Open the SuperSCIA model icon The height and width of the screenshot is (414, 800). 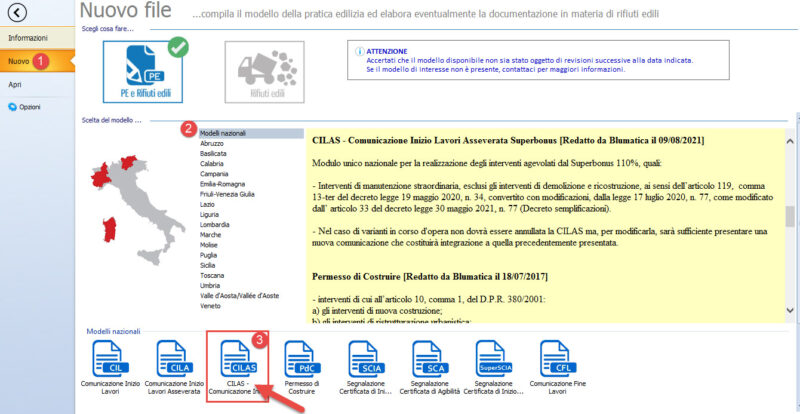492,367
